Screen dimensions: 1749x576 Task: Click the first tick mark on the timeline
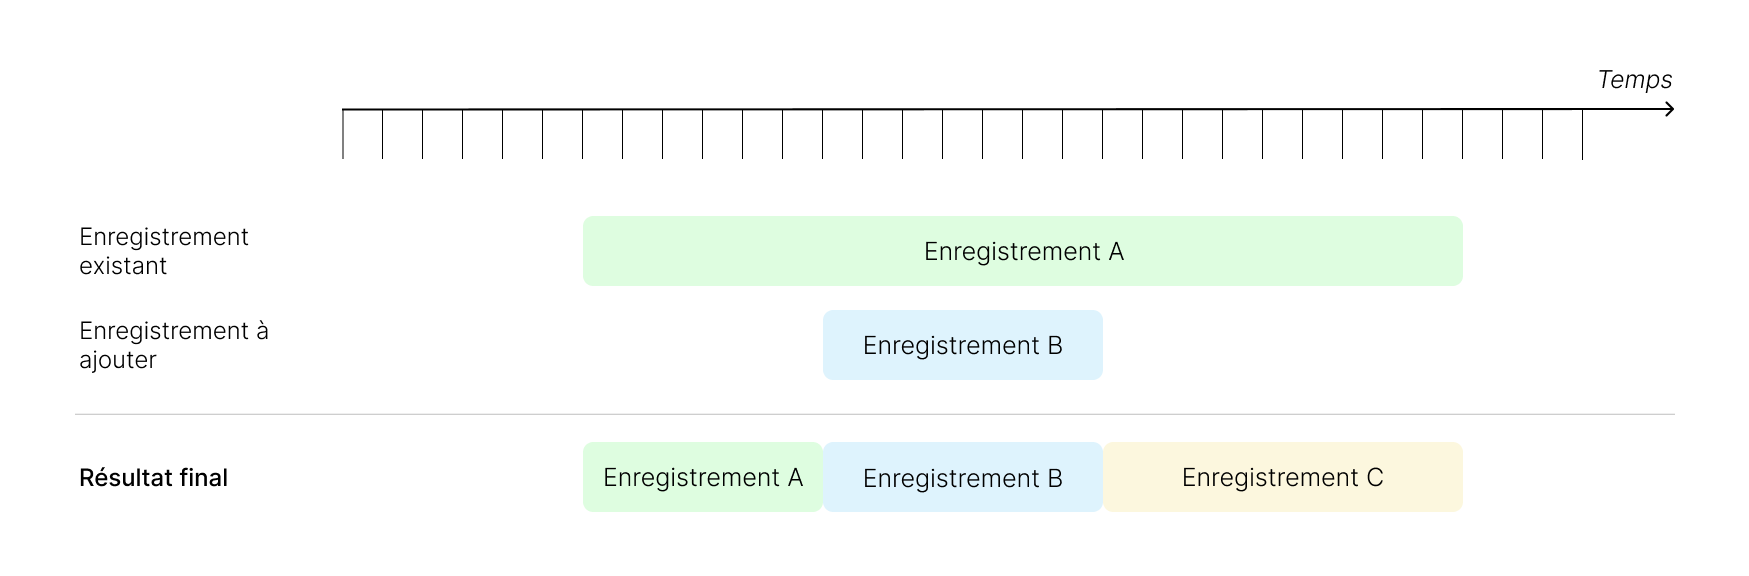tap(343, 134)
